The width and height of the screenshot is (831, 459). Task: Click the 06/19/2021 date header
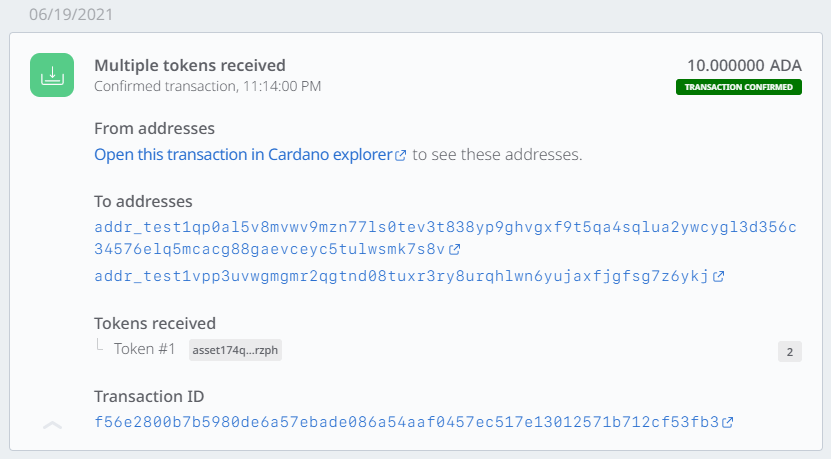tap(71, 16)
